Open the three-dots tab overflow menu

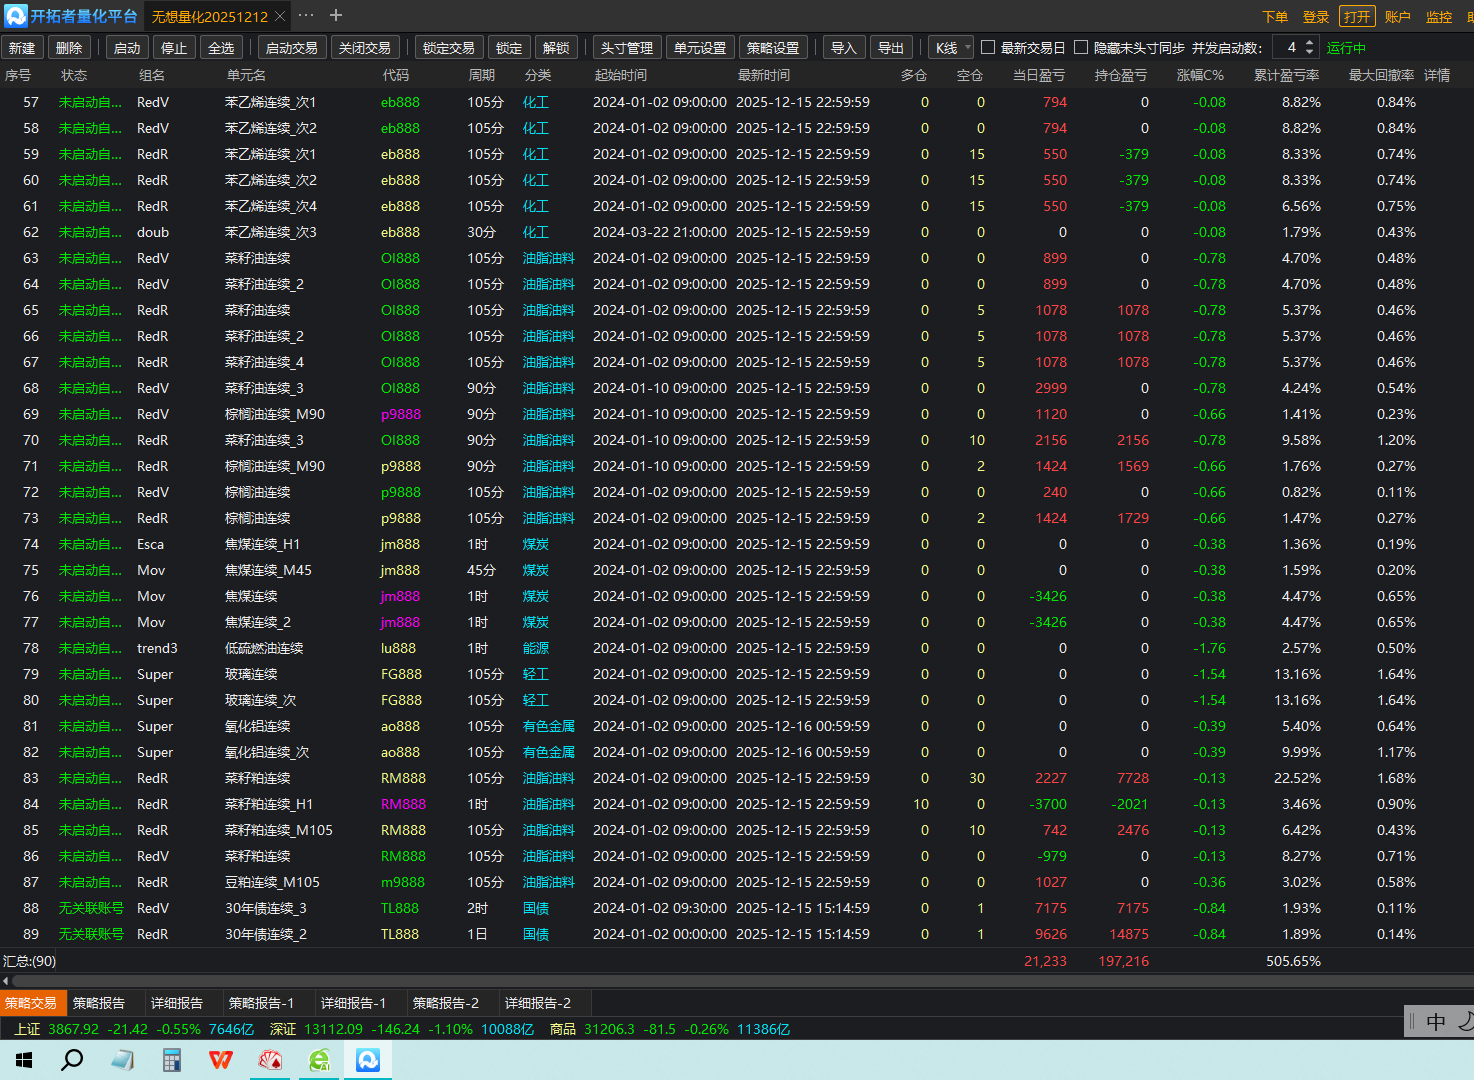tap(306, 15)
